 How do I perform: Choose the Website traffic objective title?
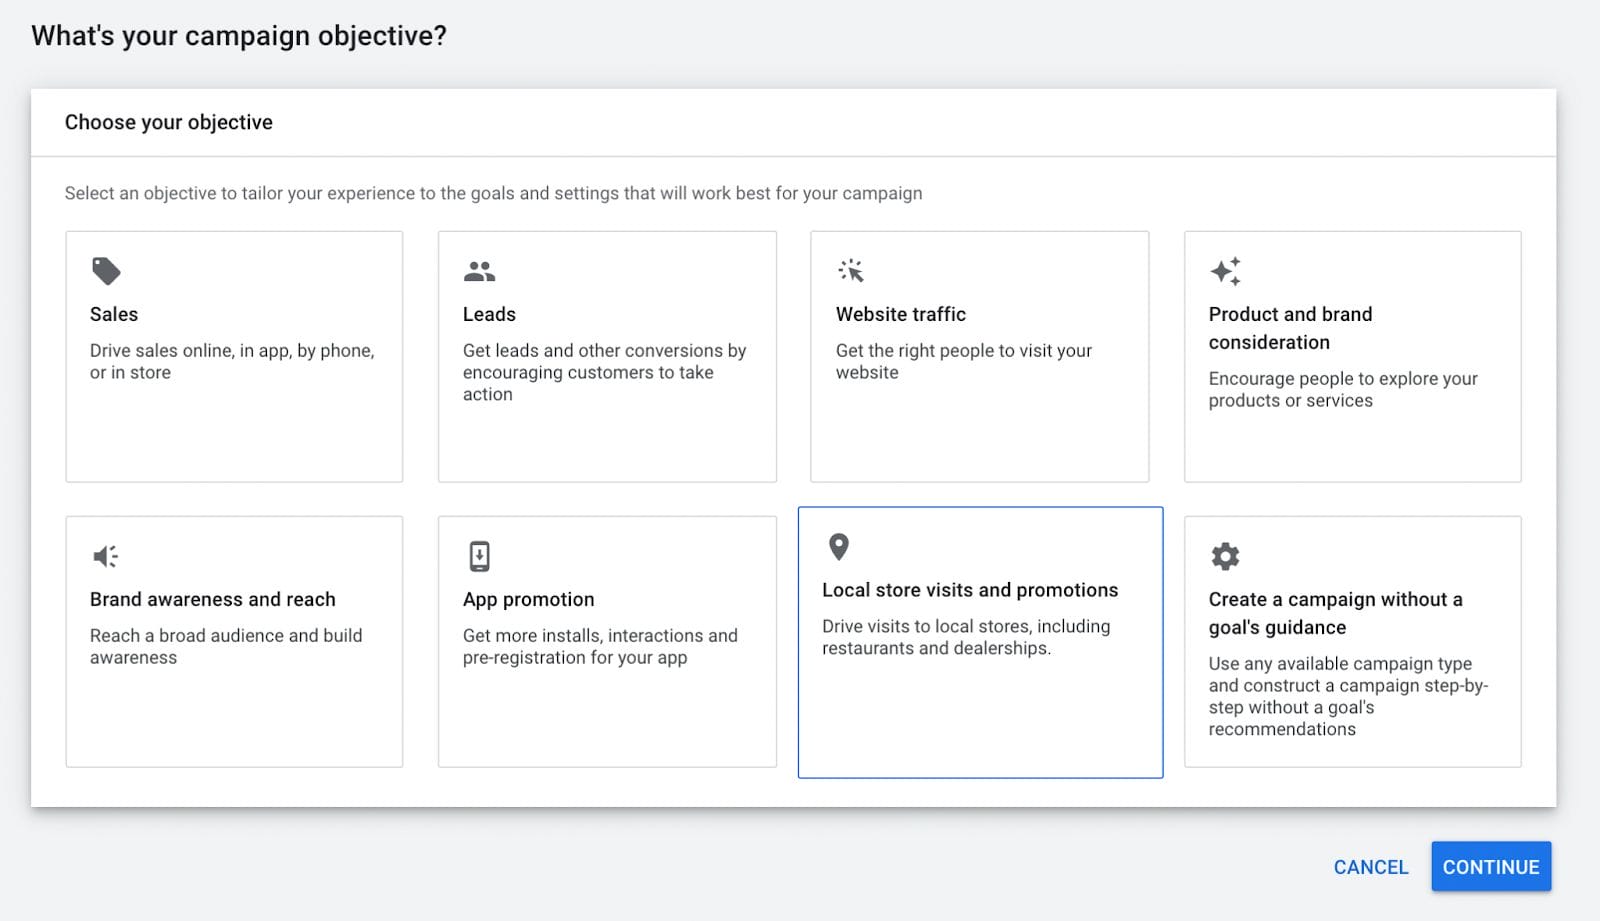[901, 314]
